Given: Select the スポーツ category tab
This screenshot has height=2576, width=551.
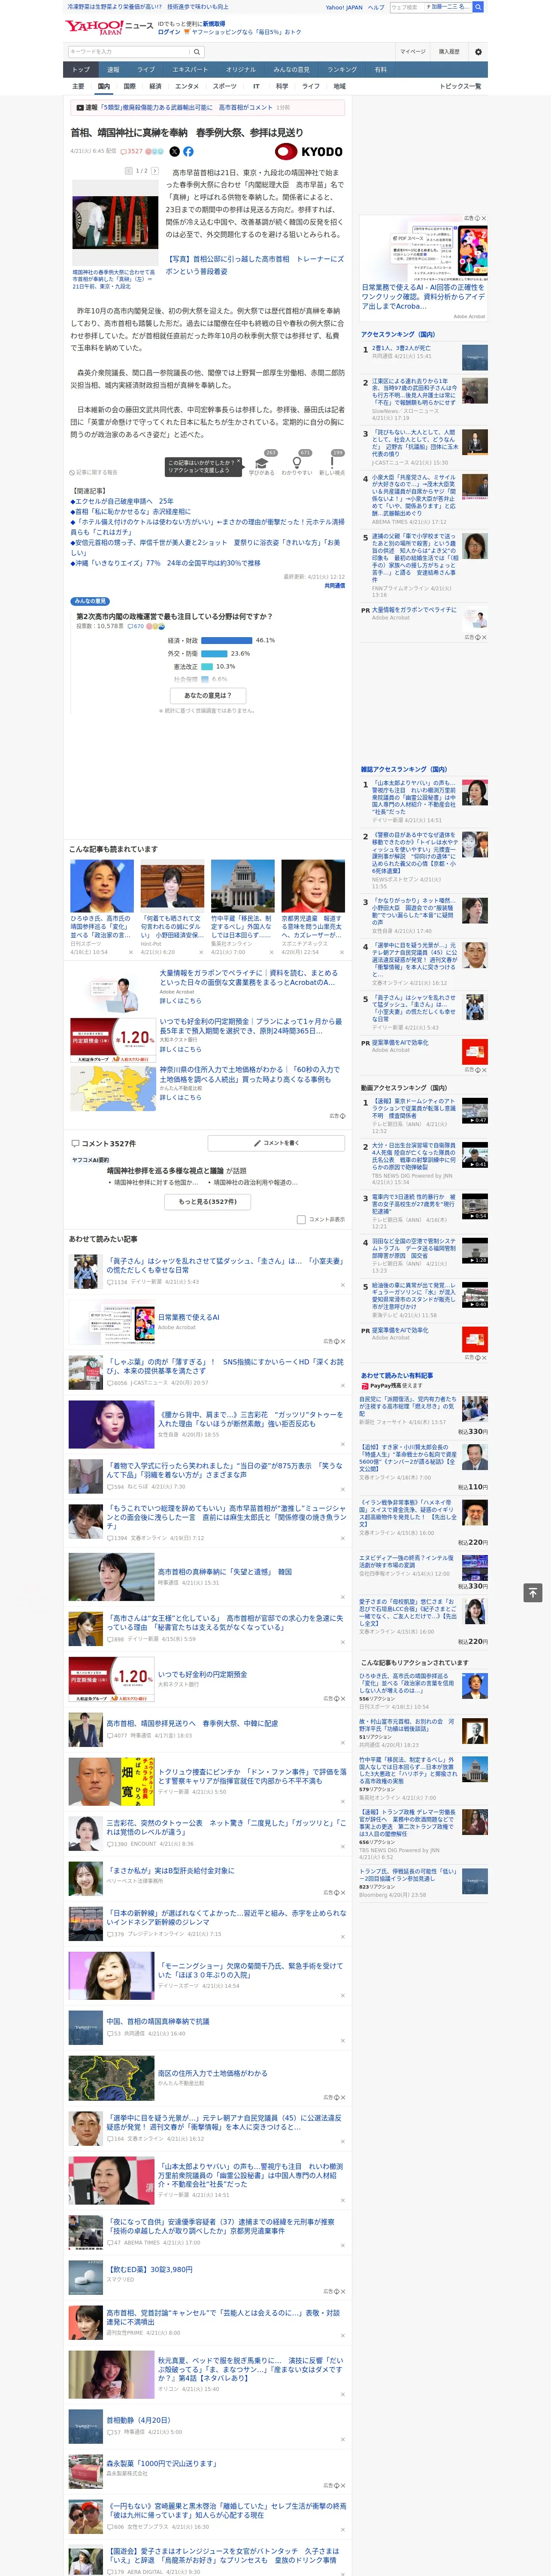Looking at the screenshot, I should [225, 86].
